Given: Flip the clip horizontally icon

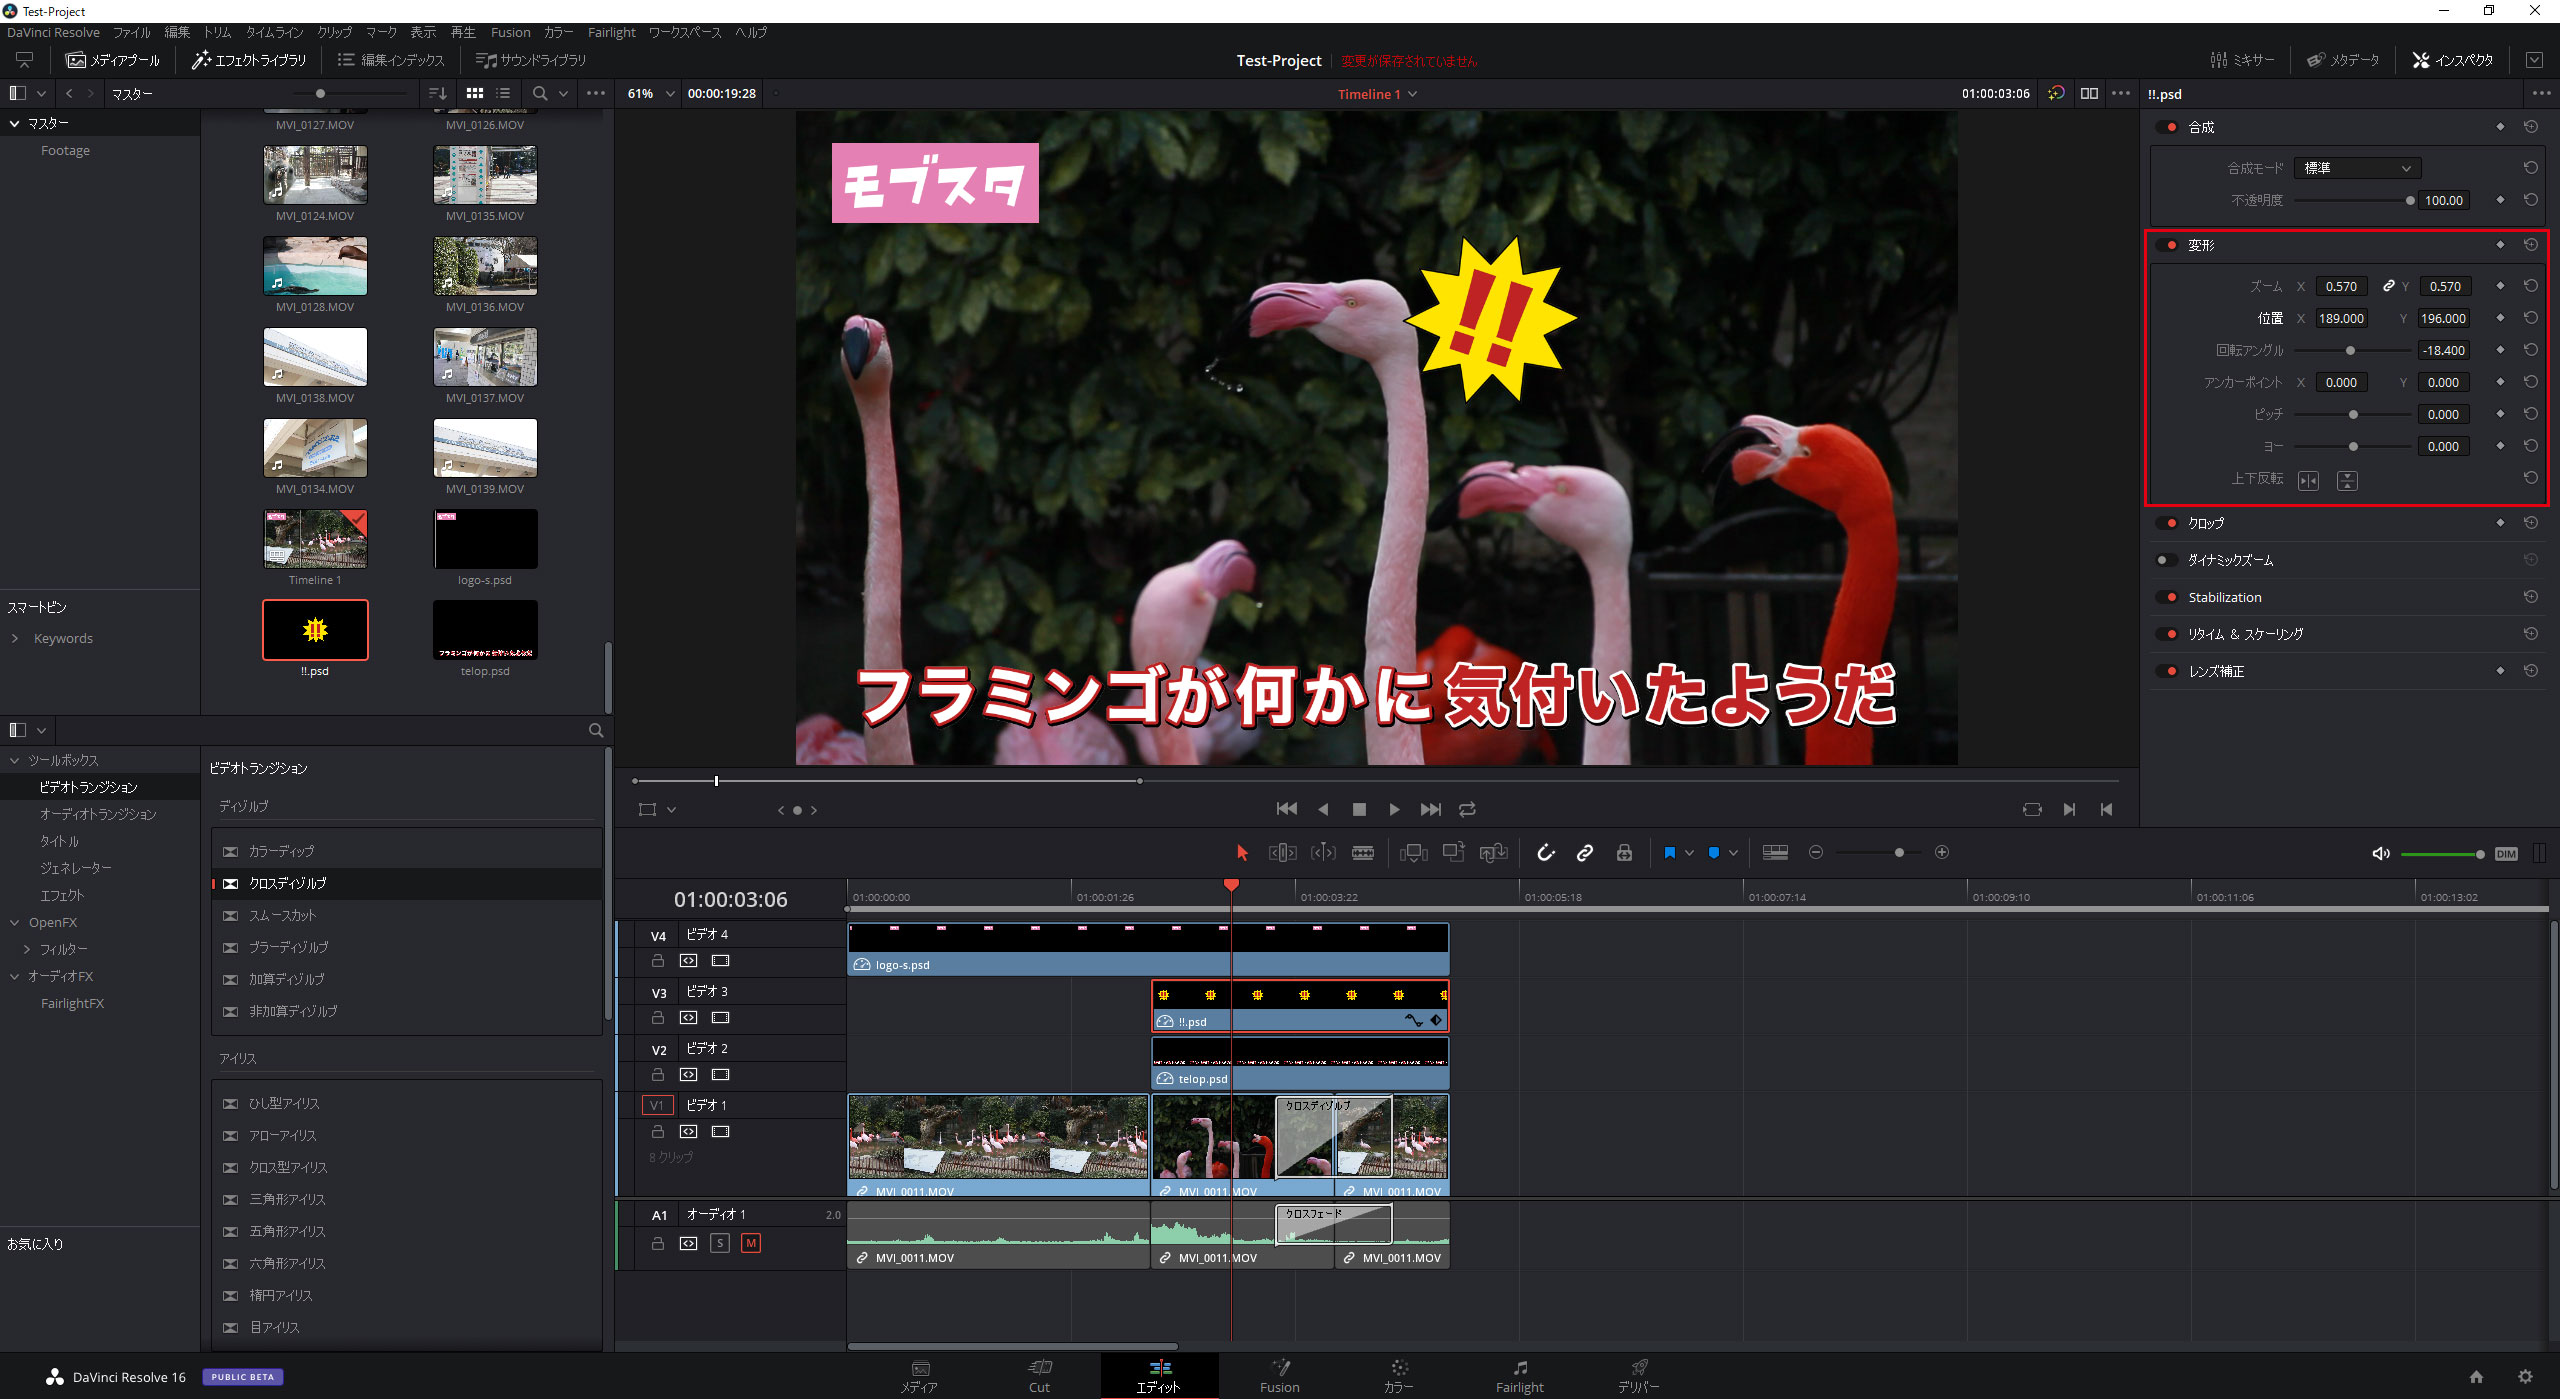Looking at the screenshot, I should pyautogui.click(x=2308, y=481).
